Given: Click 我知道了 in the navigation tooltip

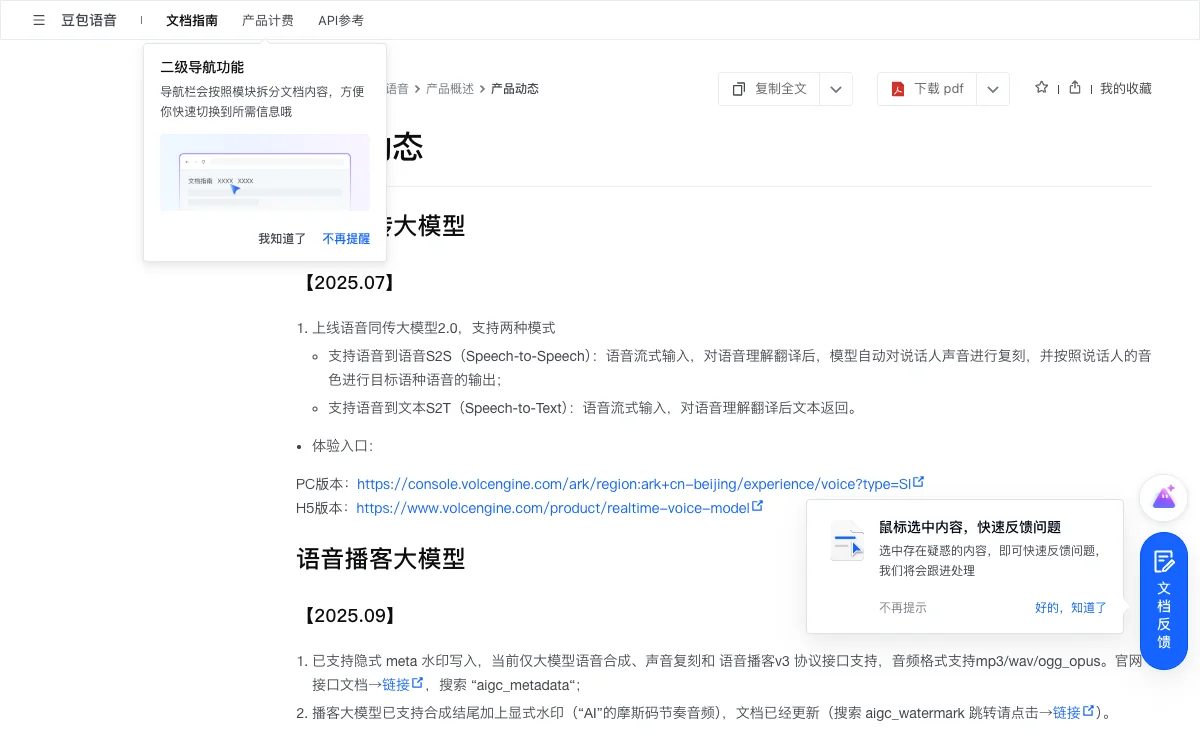Looking at the screenshot, I should (282, 239).
